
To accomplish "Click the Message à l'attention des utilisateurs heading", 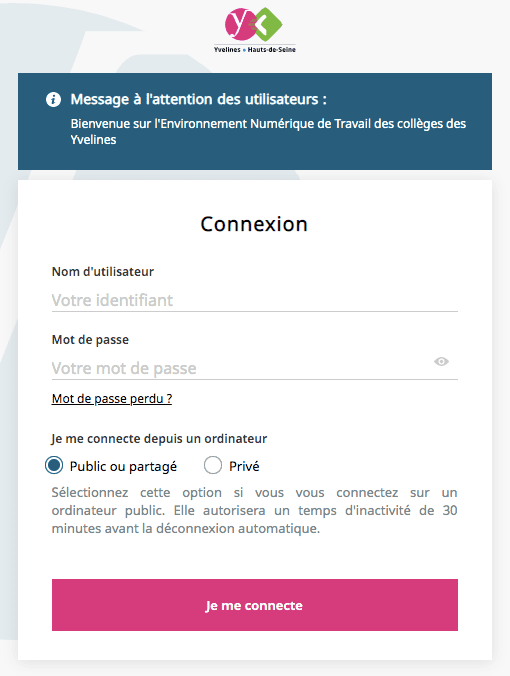I will pos(199,100).
